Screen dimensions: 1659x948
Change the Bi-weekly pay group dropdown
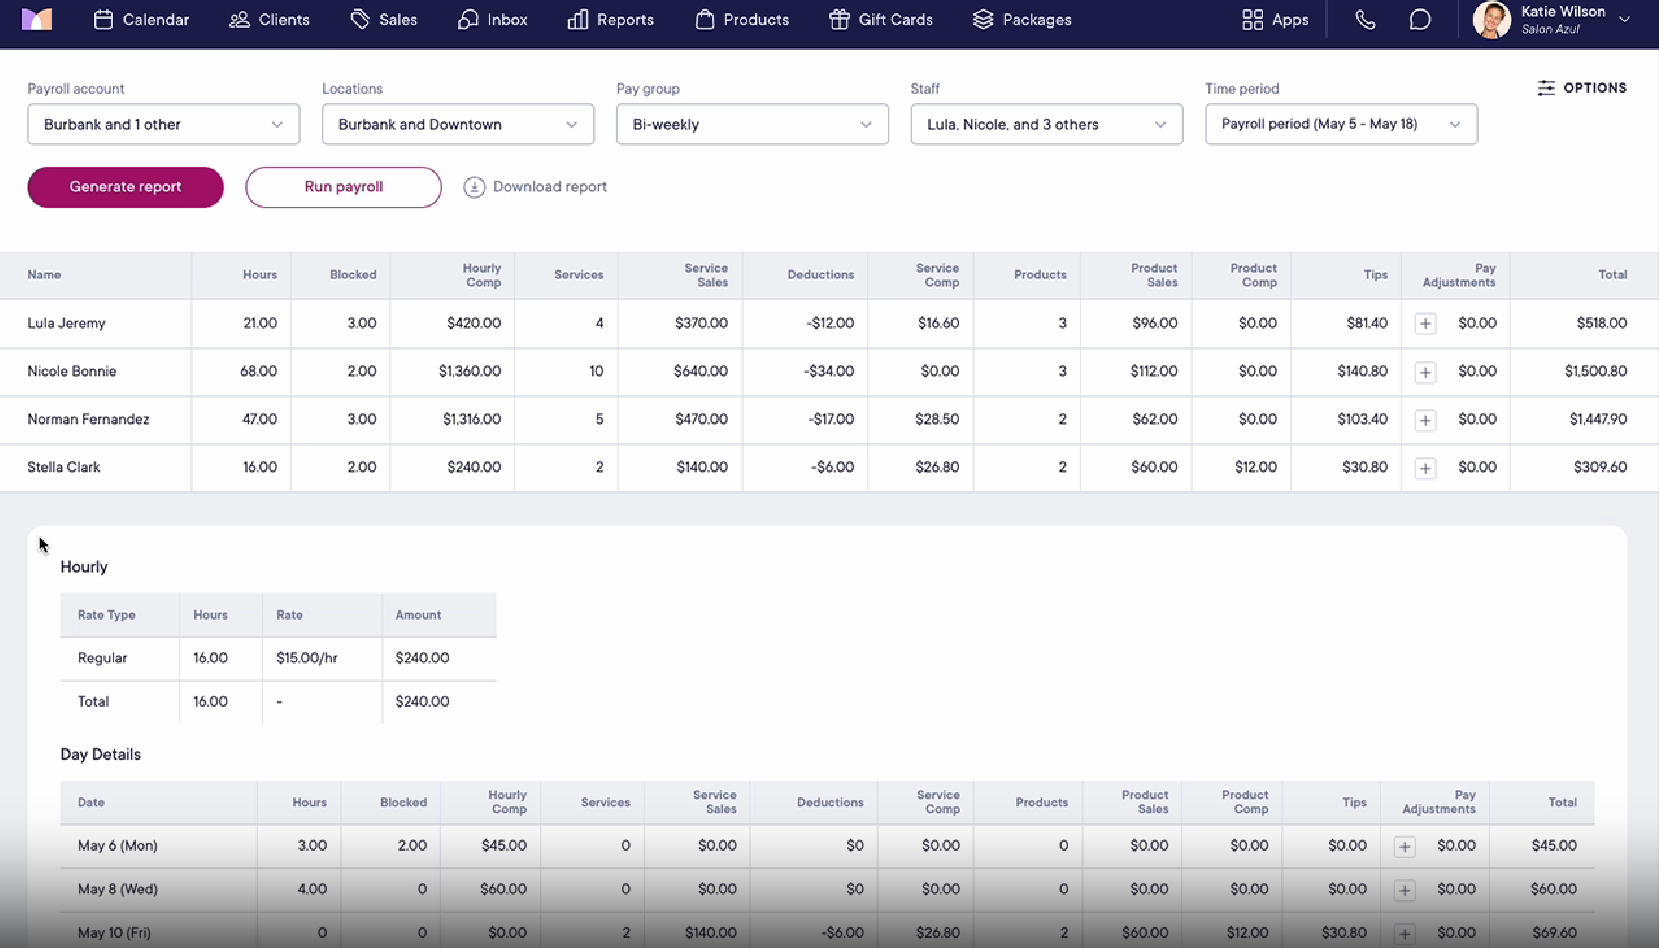[752, 125]
